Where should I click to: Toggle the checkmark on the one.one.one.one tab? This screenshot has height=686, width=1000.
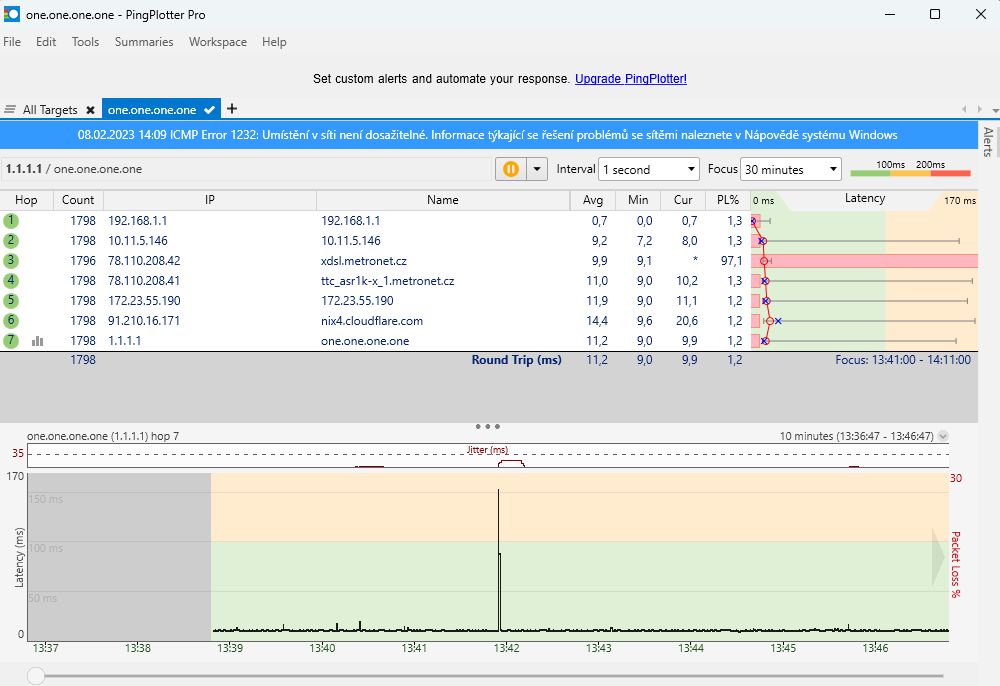209,110
